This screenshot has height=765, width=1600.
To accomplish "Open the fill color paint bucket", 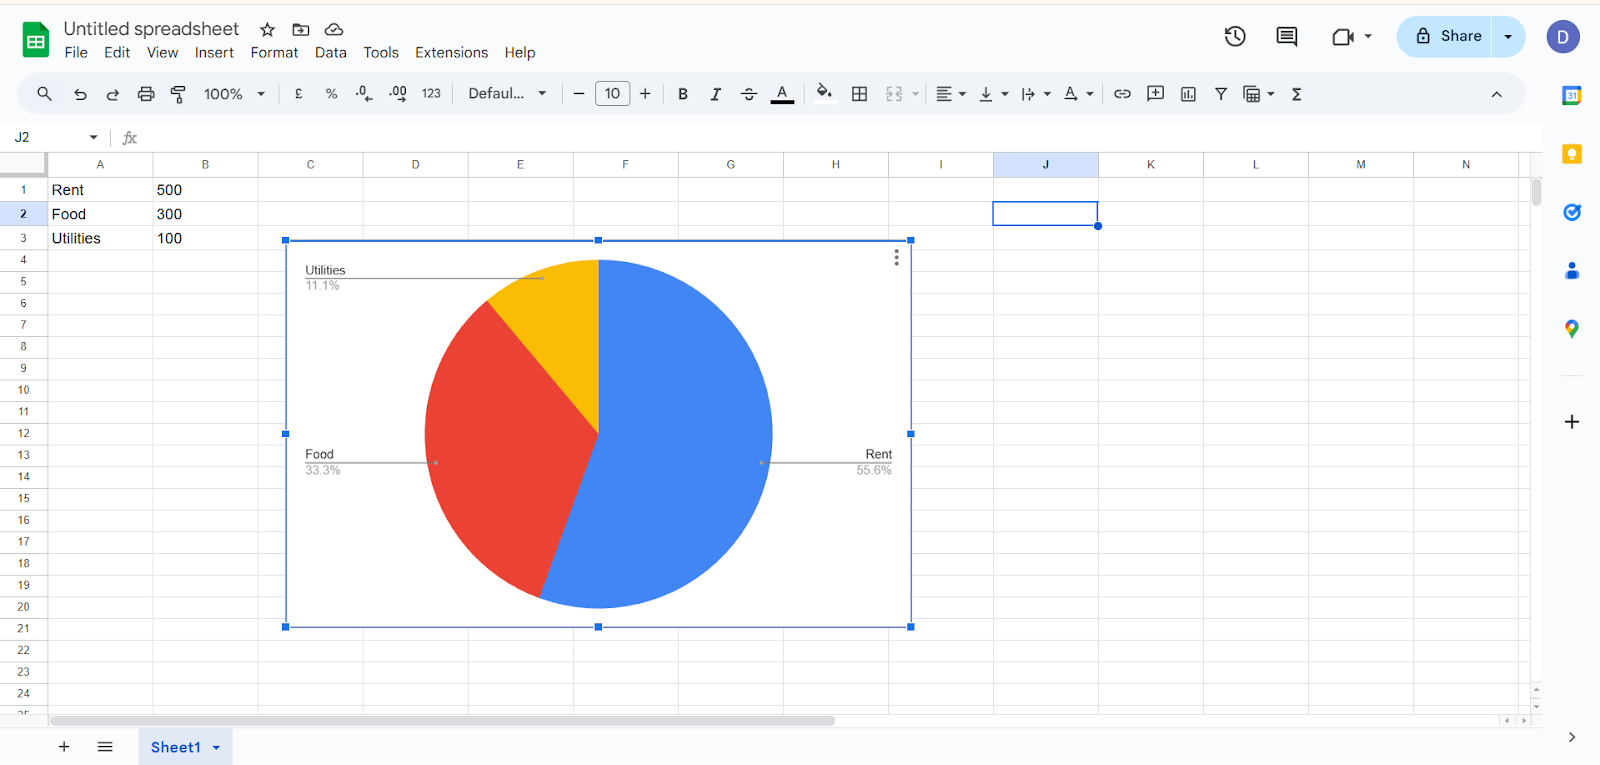I will pos(824,94).
